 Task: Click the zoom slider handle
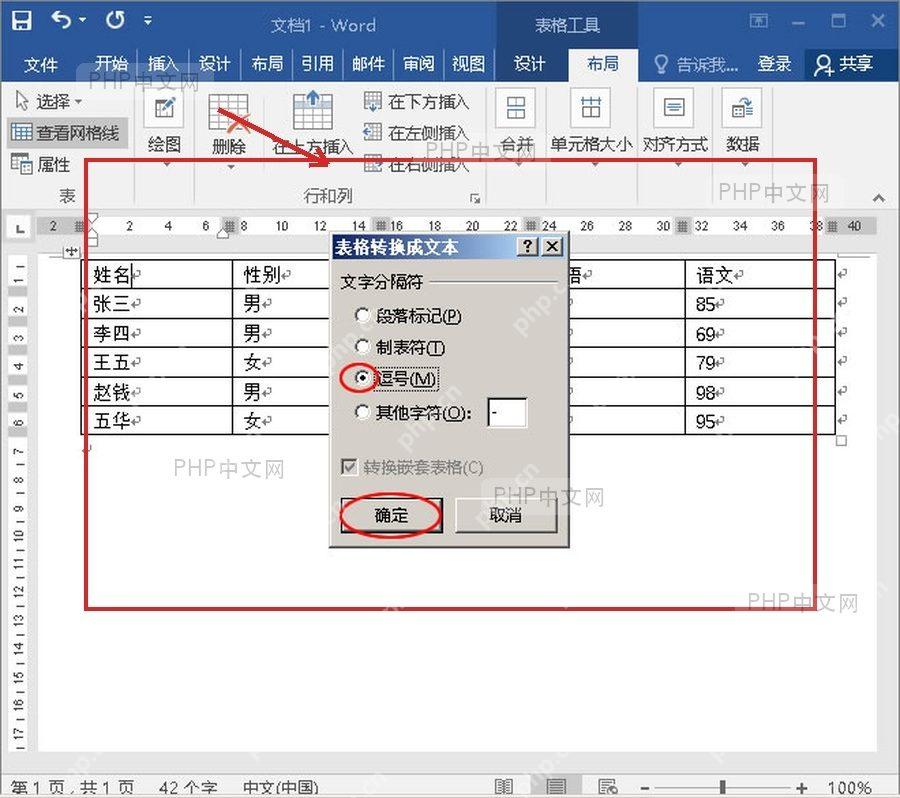723,787
